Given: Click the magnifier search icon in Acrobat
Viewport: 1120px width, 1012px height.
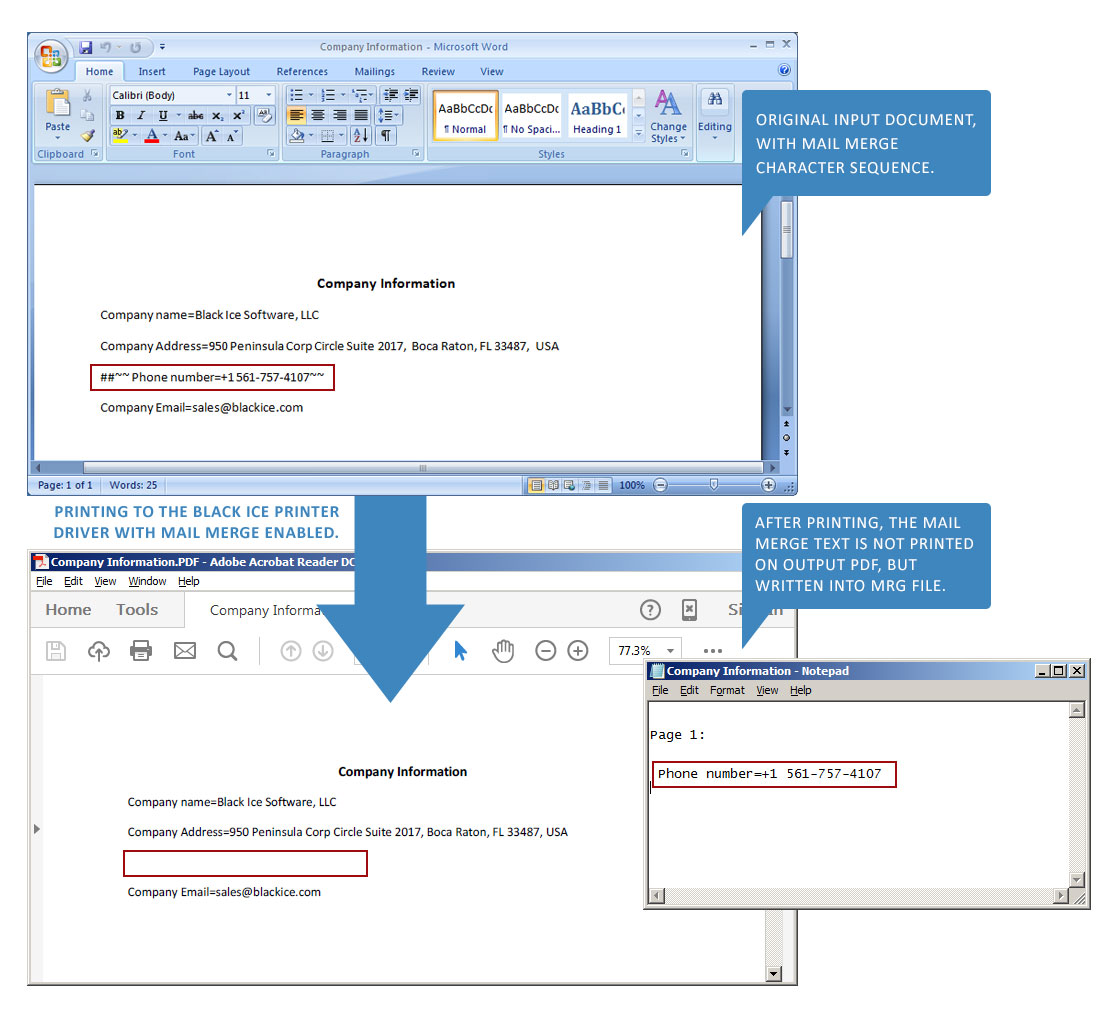Looking at the screenshot, I should coord(227,651).
